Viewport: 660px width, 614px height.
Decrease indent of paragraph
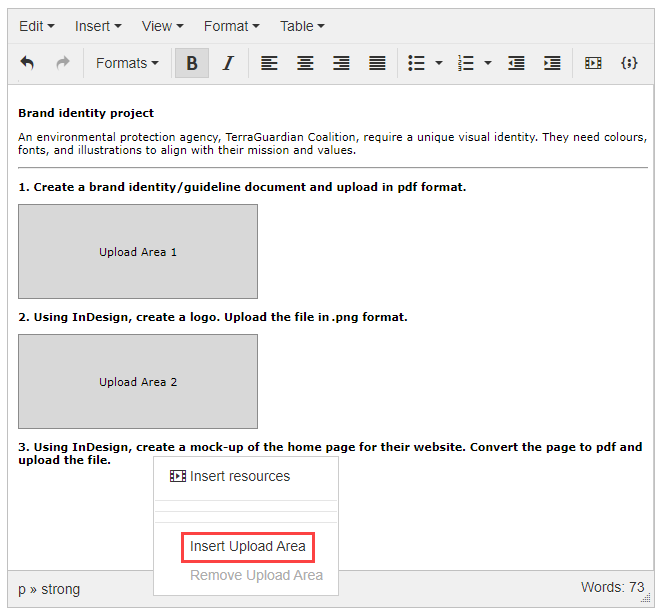[x=516, y=63]
